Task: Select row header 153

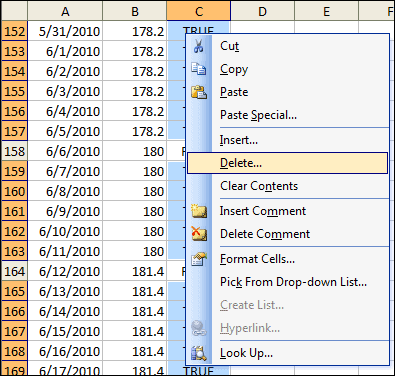Action: click(x=14, y=51)
